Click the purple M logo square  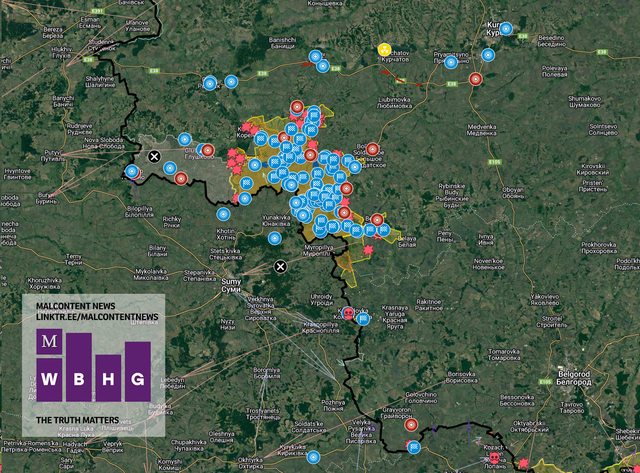point(49,343)
